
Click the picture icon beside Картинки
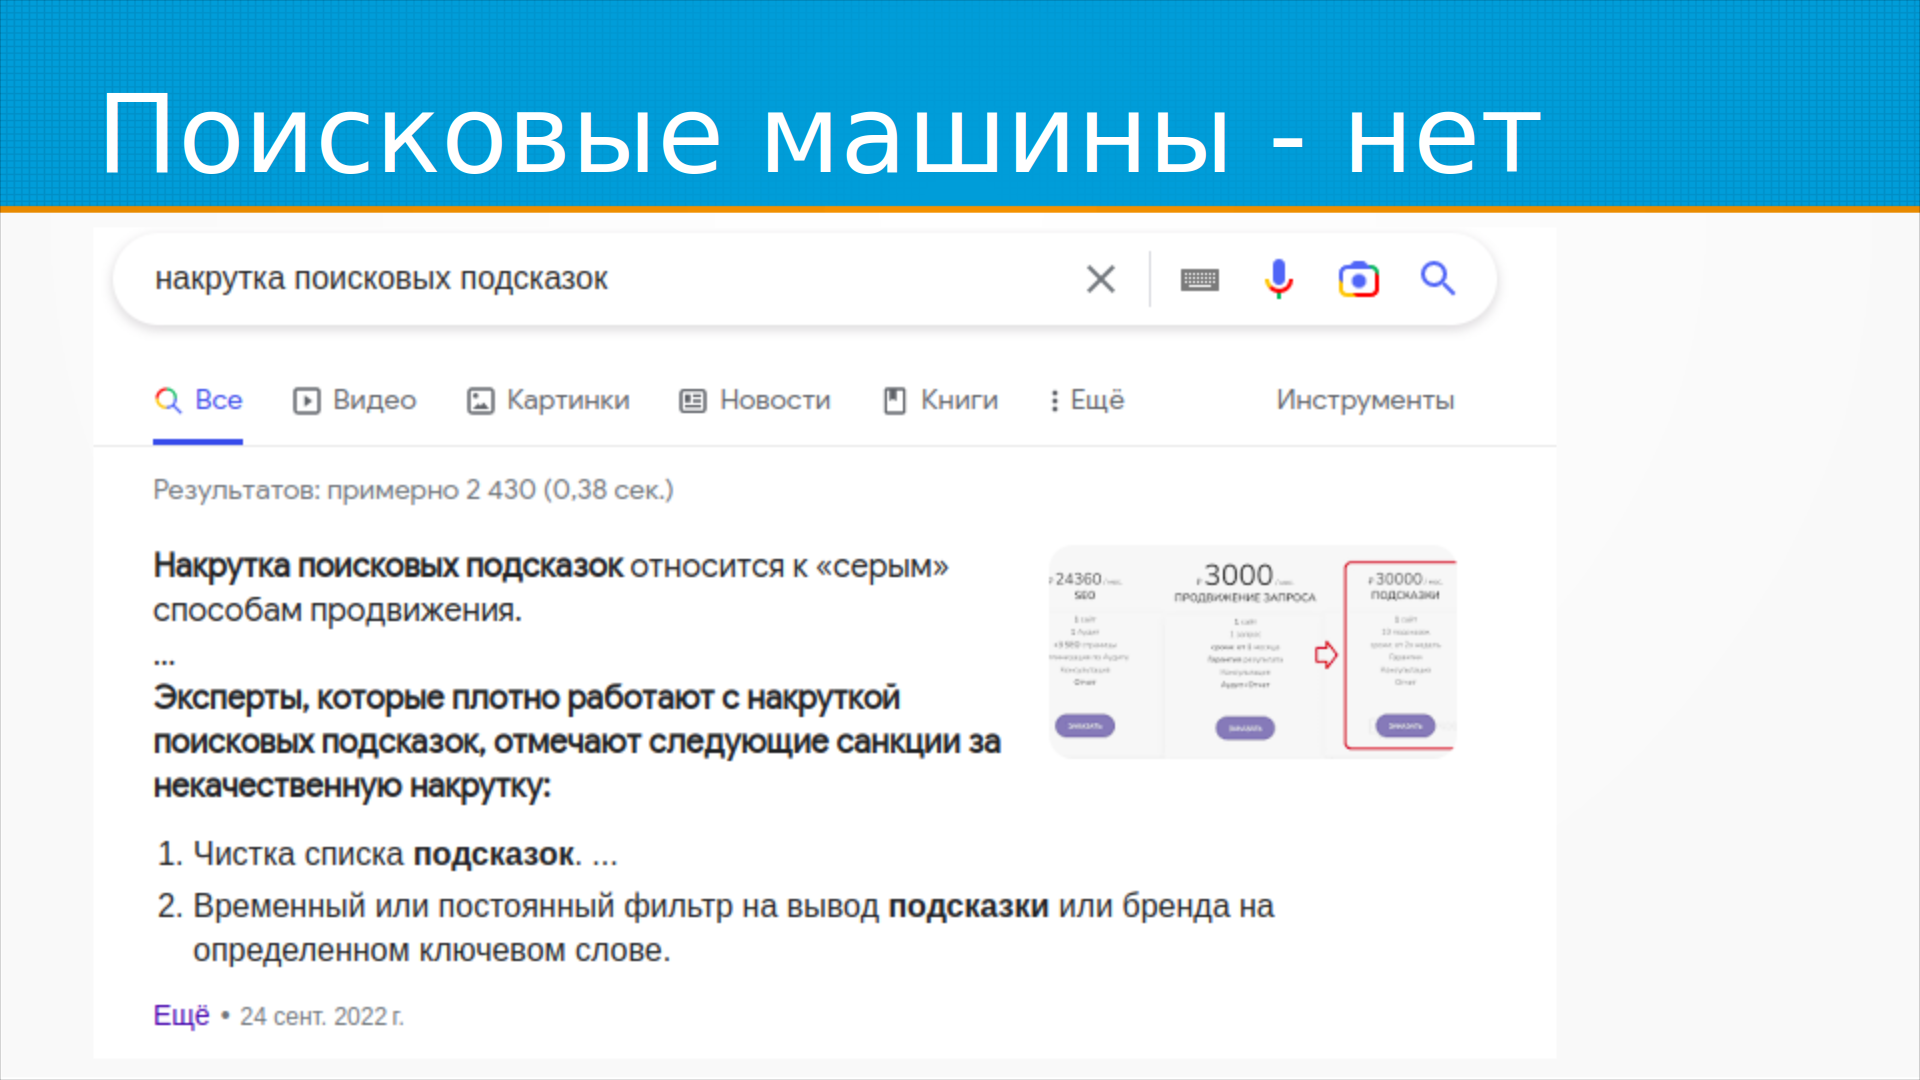coord(480,401)
